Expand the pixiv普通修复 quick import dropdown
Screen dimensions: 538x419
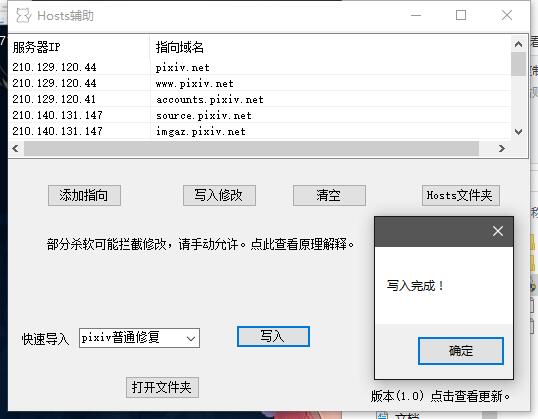191,338
